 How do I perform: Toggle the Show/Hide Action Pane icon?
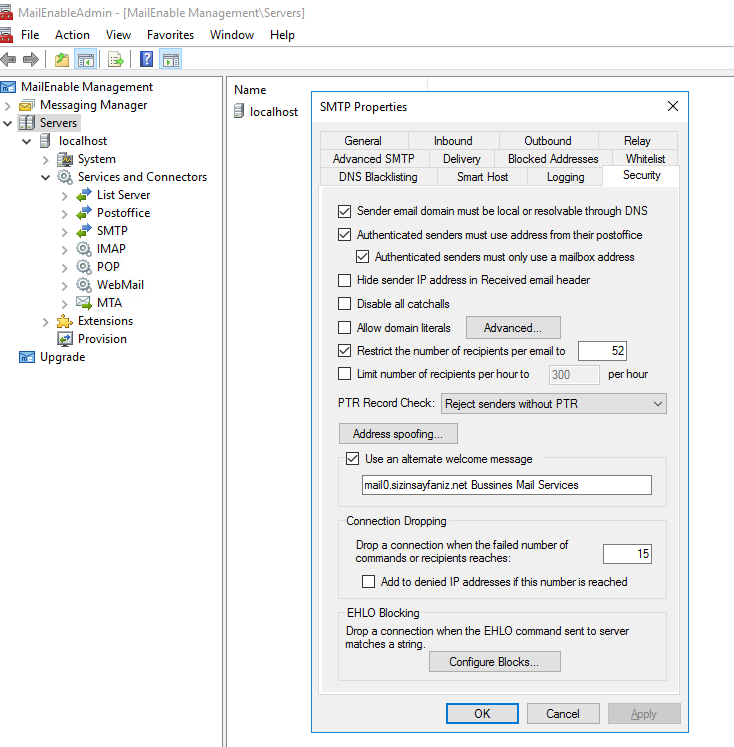point(171,60)
